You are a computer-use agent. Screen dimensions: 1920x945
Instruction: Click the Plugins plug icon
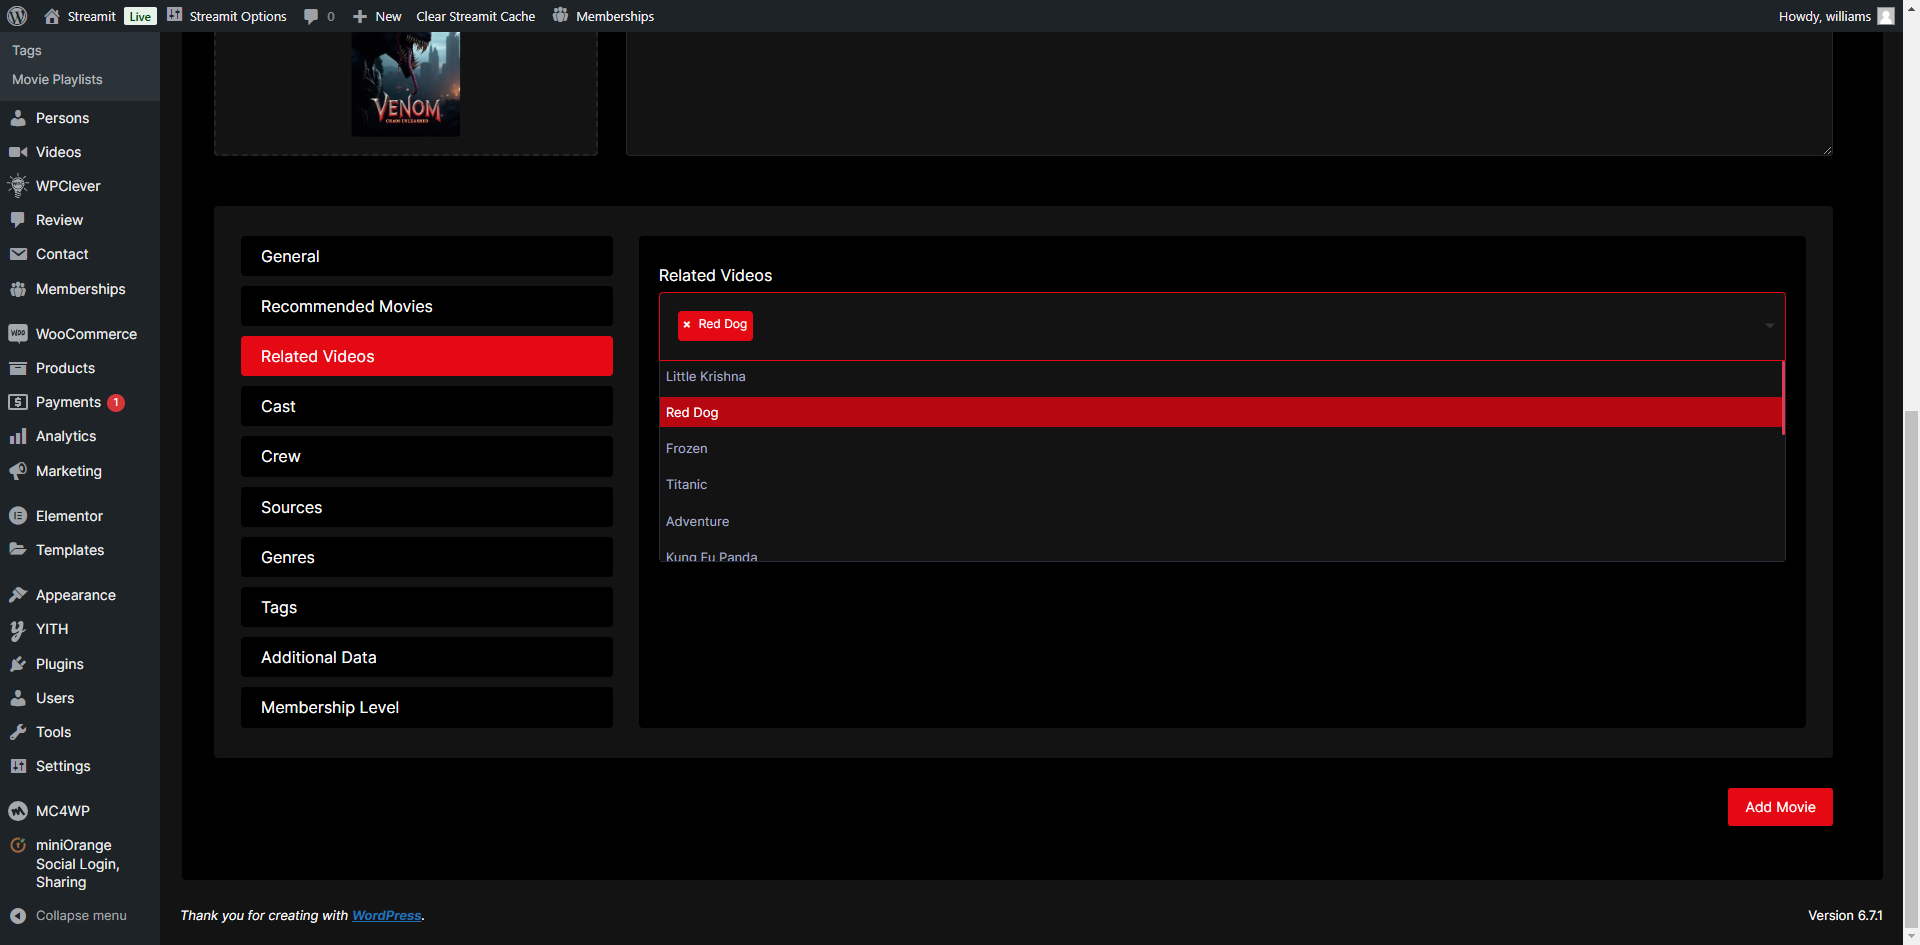click(18, 664)
